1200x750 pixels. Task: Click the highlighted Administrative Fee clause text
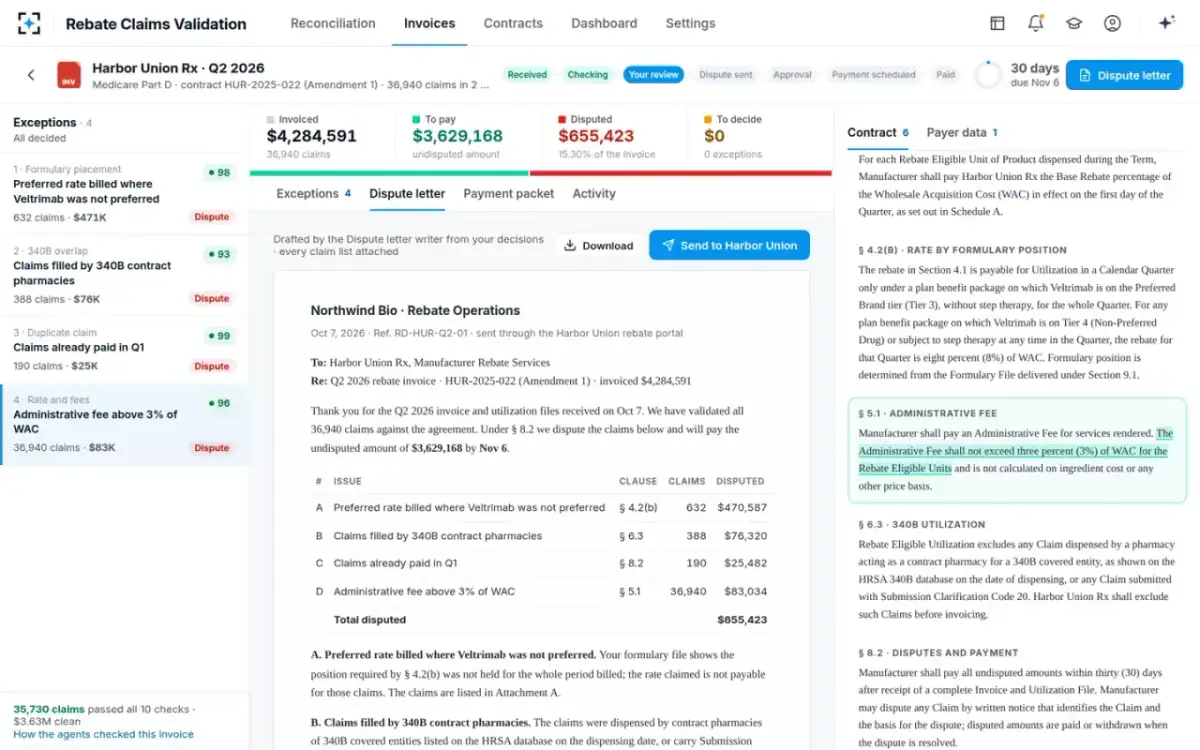[1016, 450]
